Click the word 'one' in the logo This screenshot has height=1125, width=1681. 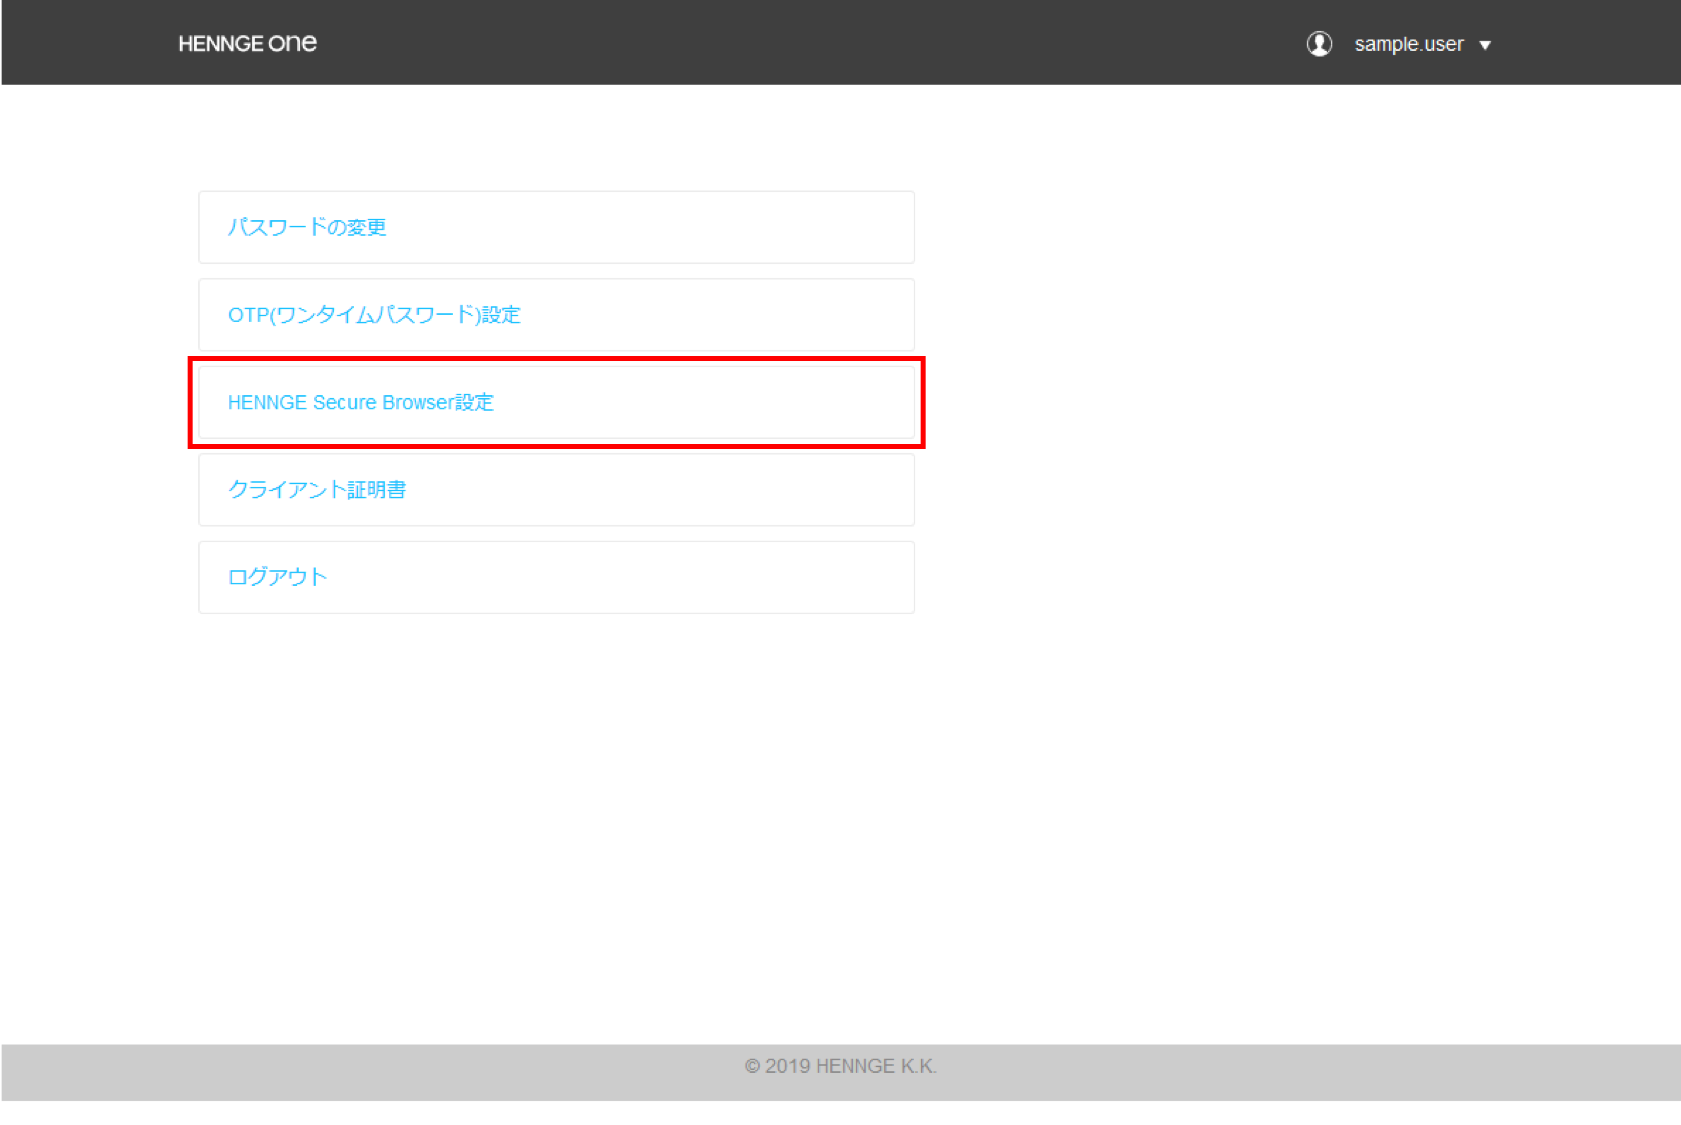(293, 44)
